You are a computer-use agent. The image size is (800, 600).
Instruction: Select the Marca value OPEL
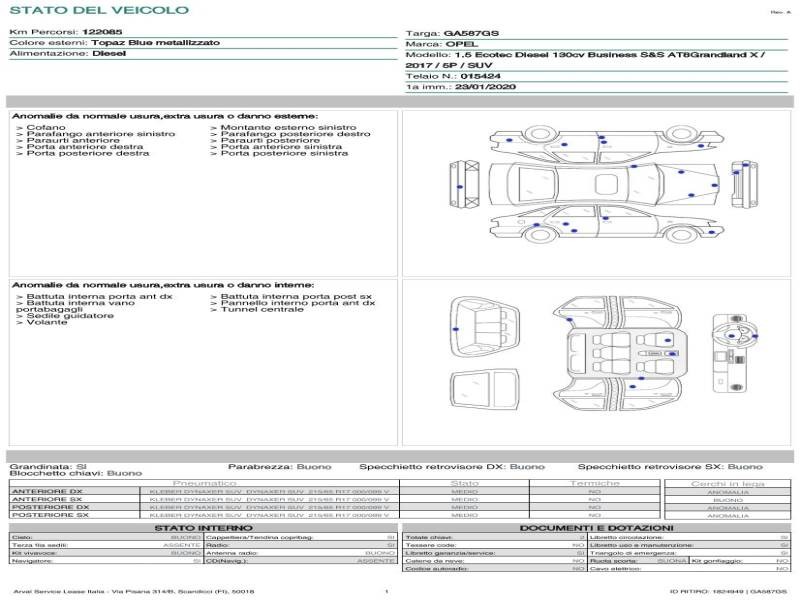click(x=462, y=44)
